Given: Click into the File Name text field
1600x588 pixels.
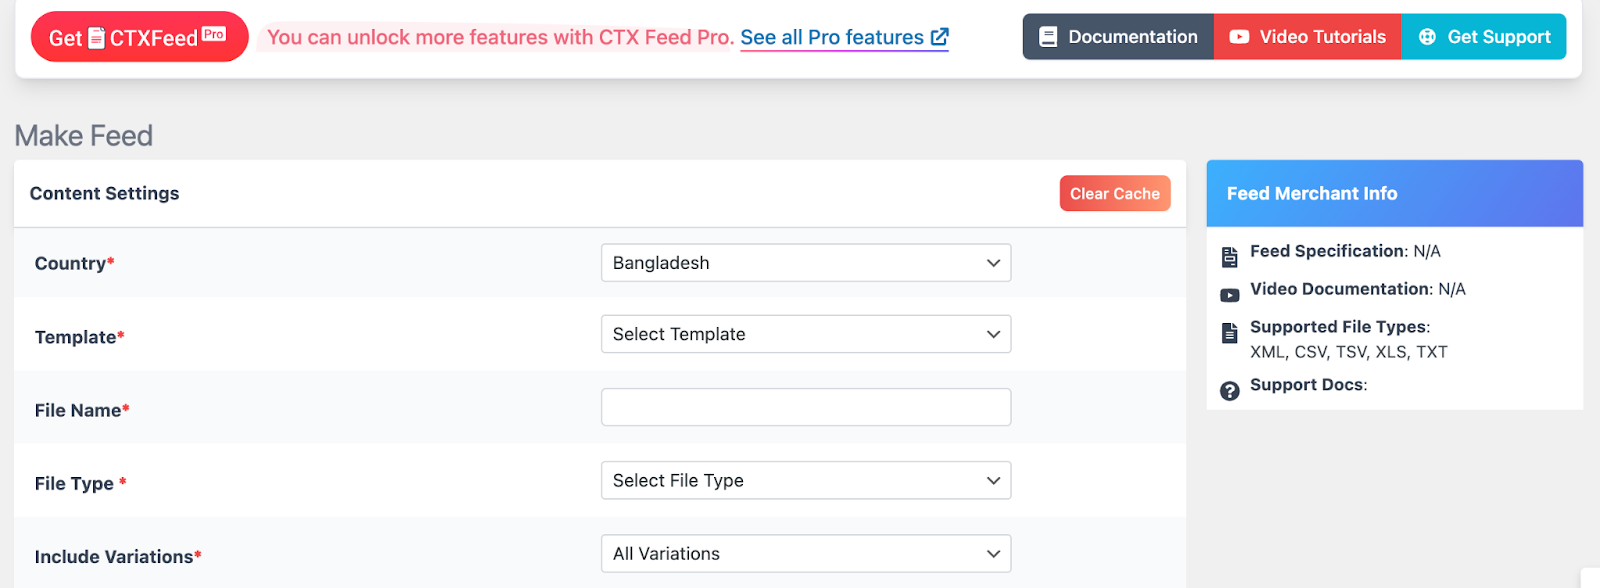Looking at the screenshot, I should pos(806,407).
